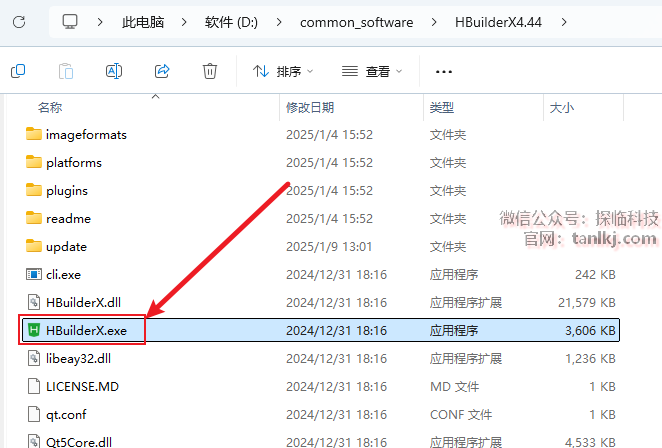The image size is (662, 448).
Task: Click the delete trash can icon
Action: pyautogui.click(x=210, y=71)
